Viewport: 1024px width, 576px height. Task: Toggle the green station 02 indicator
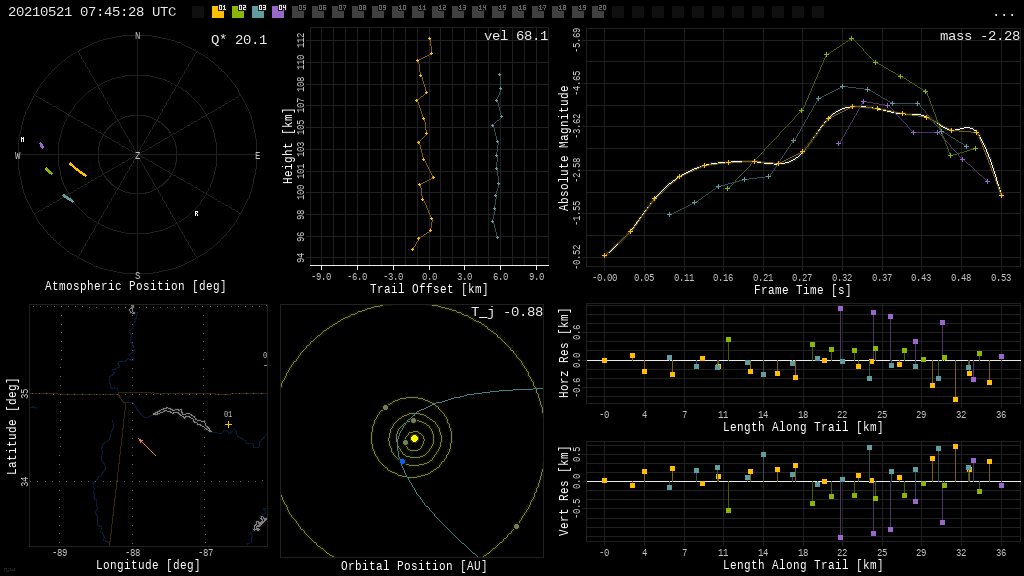point(238,12)
